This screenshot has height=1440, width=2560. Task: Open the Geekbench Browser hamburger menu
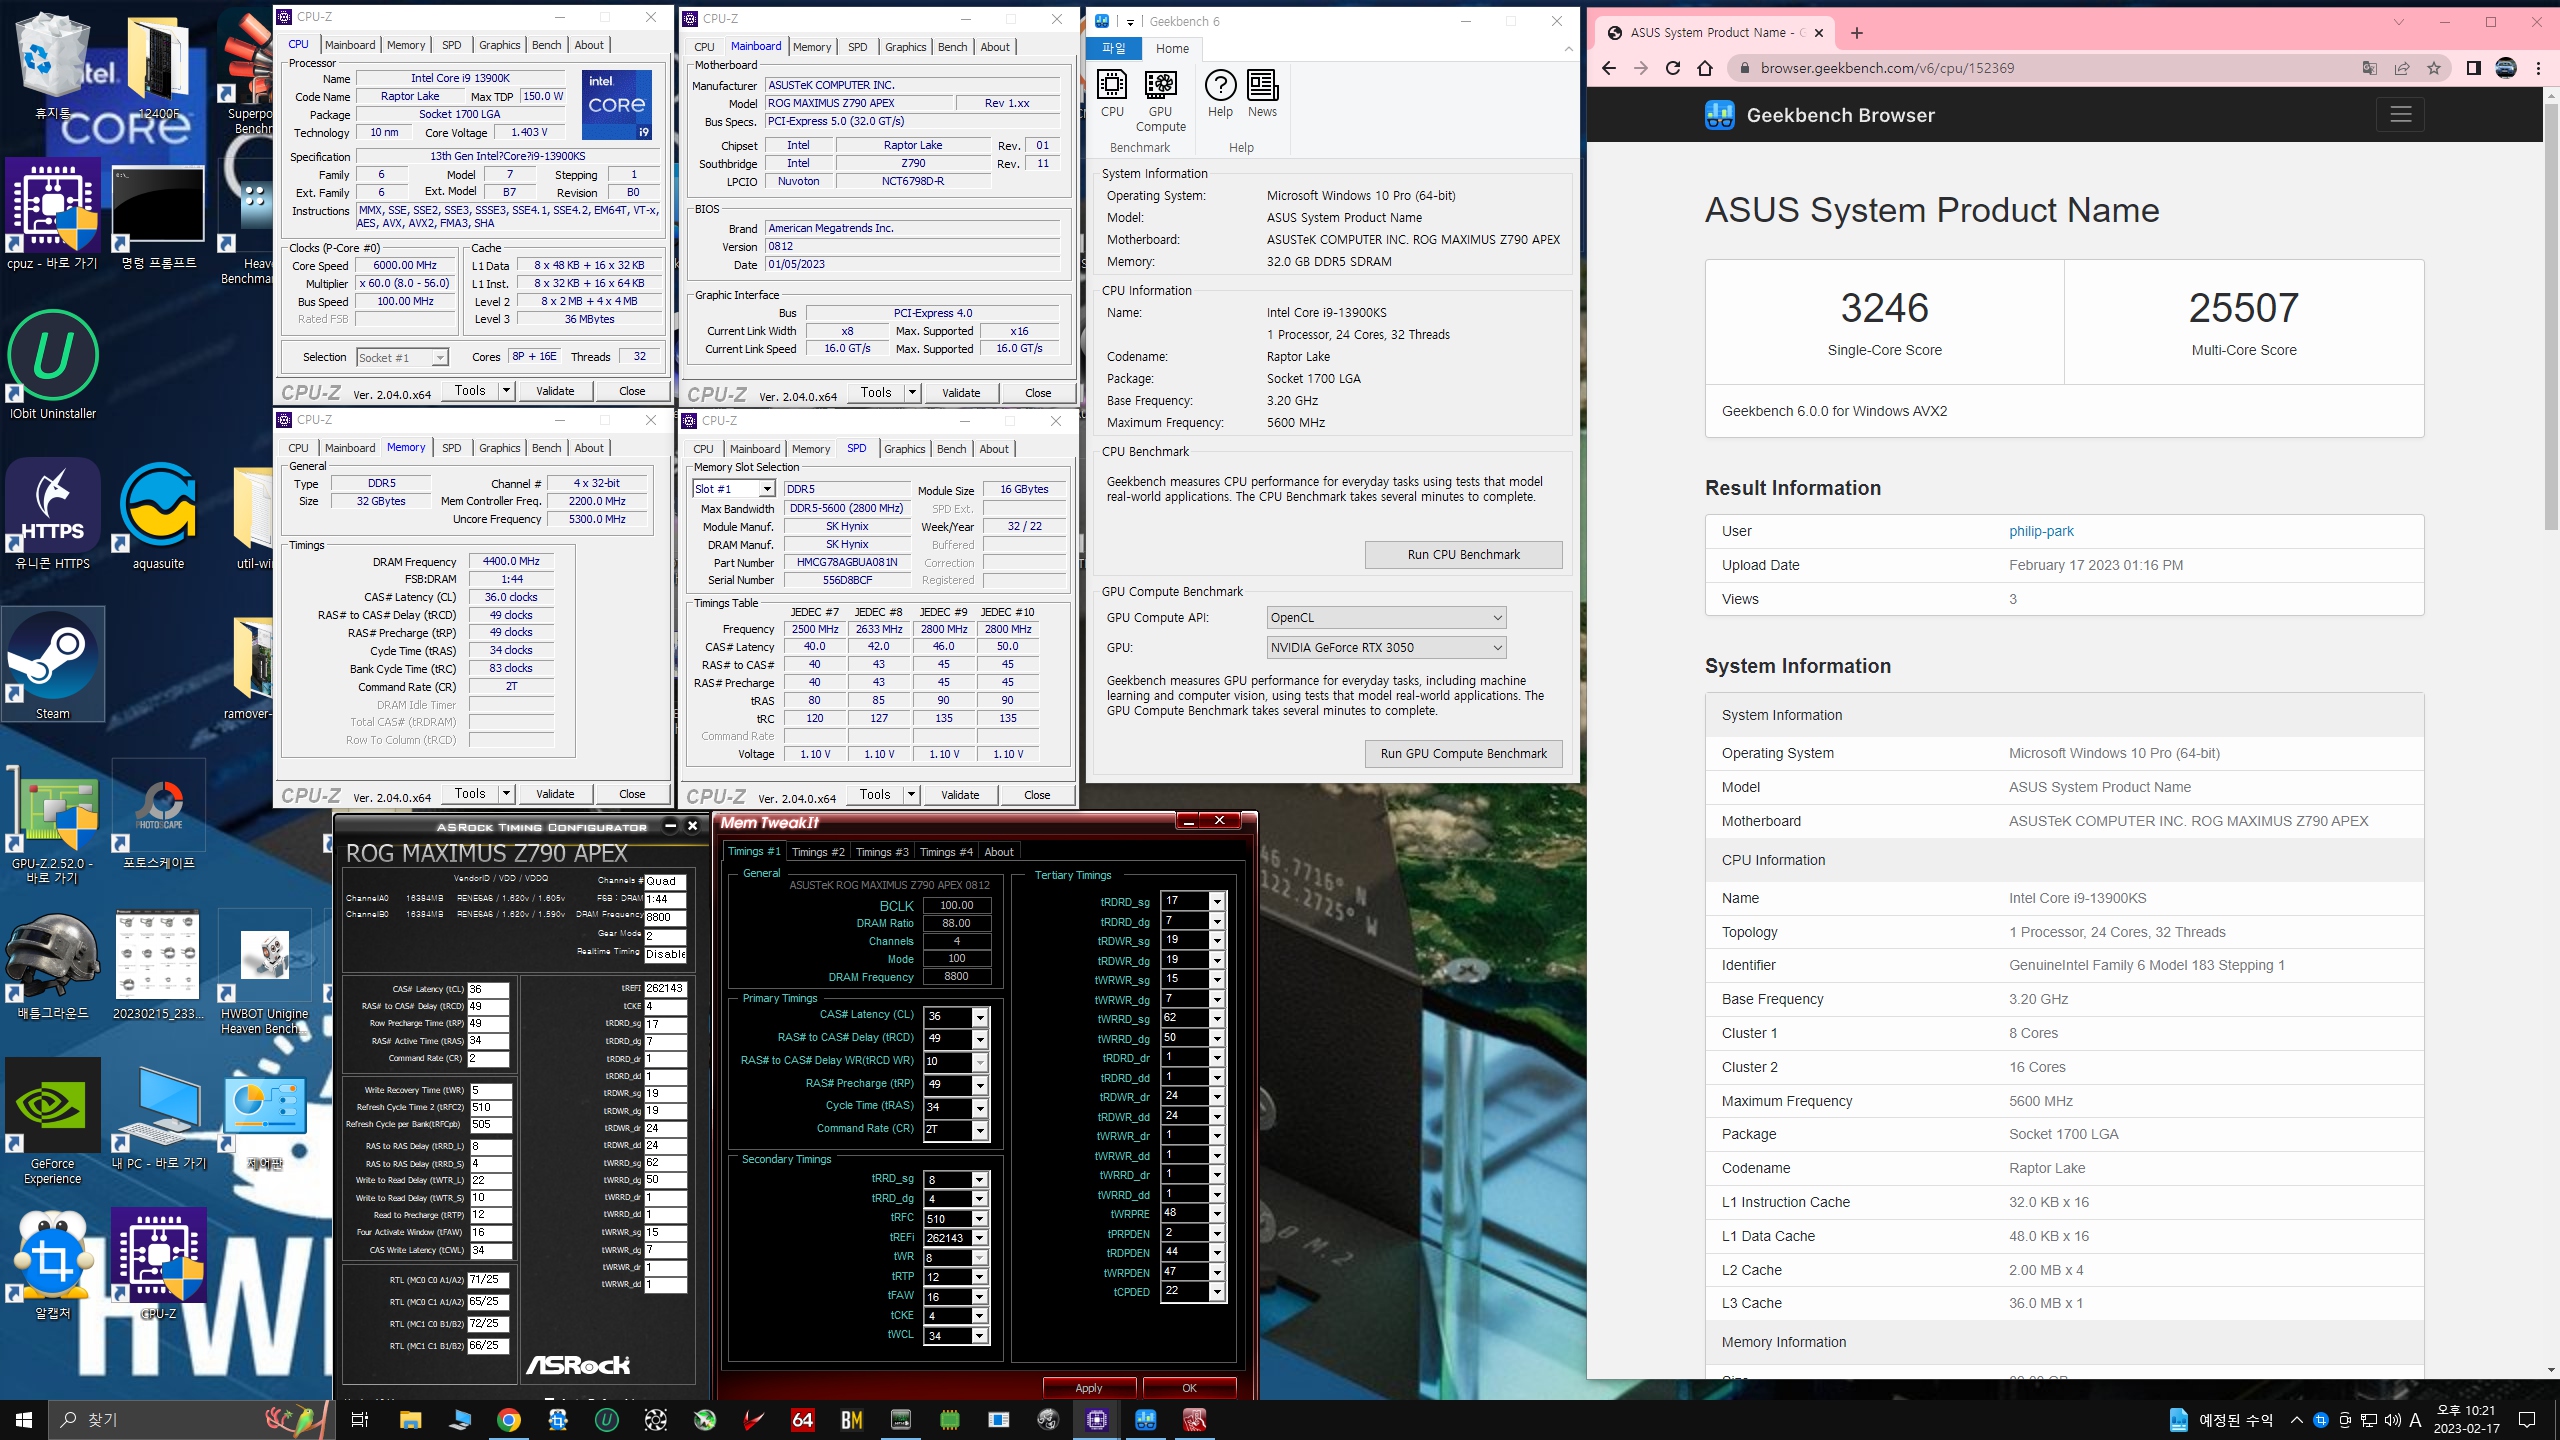(2400, 114)
